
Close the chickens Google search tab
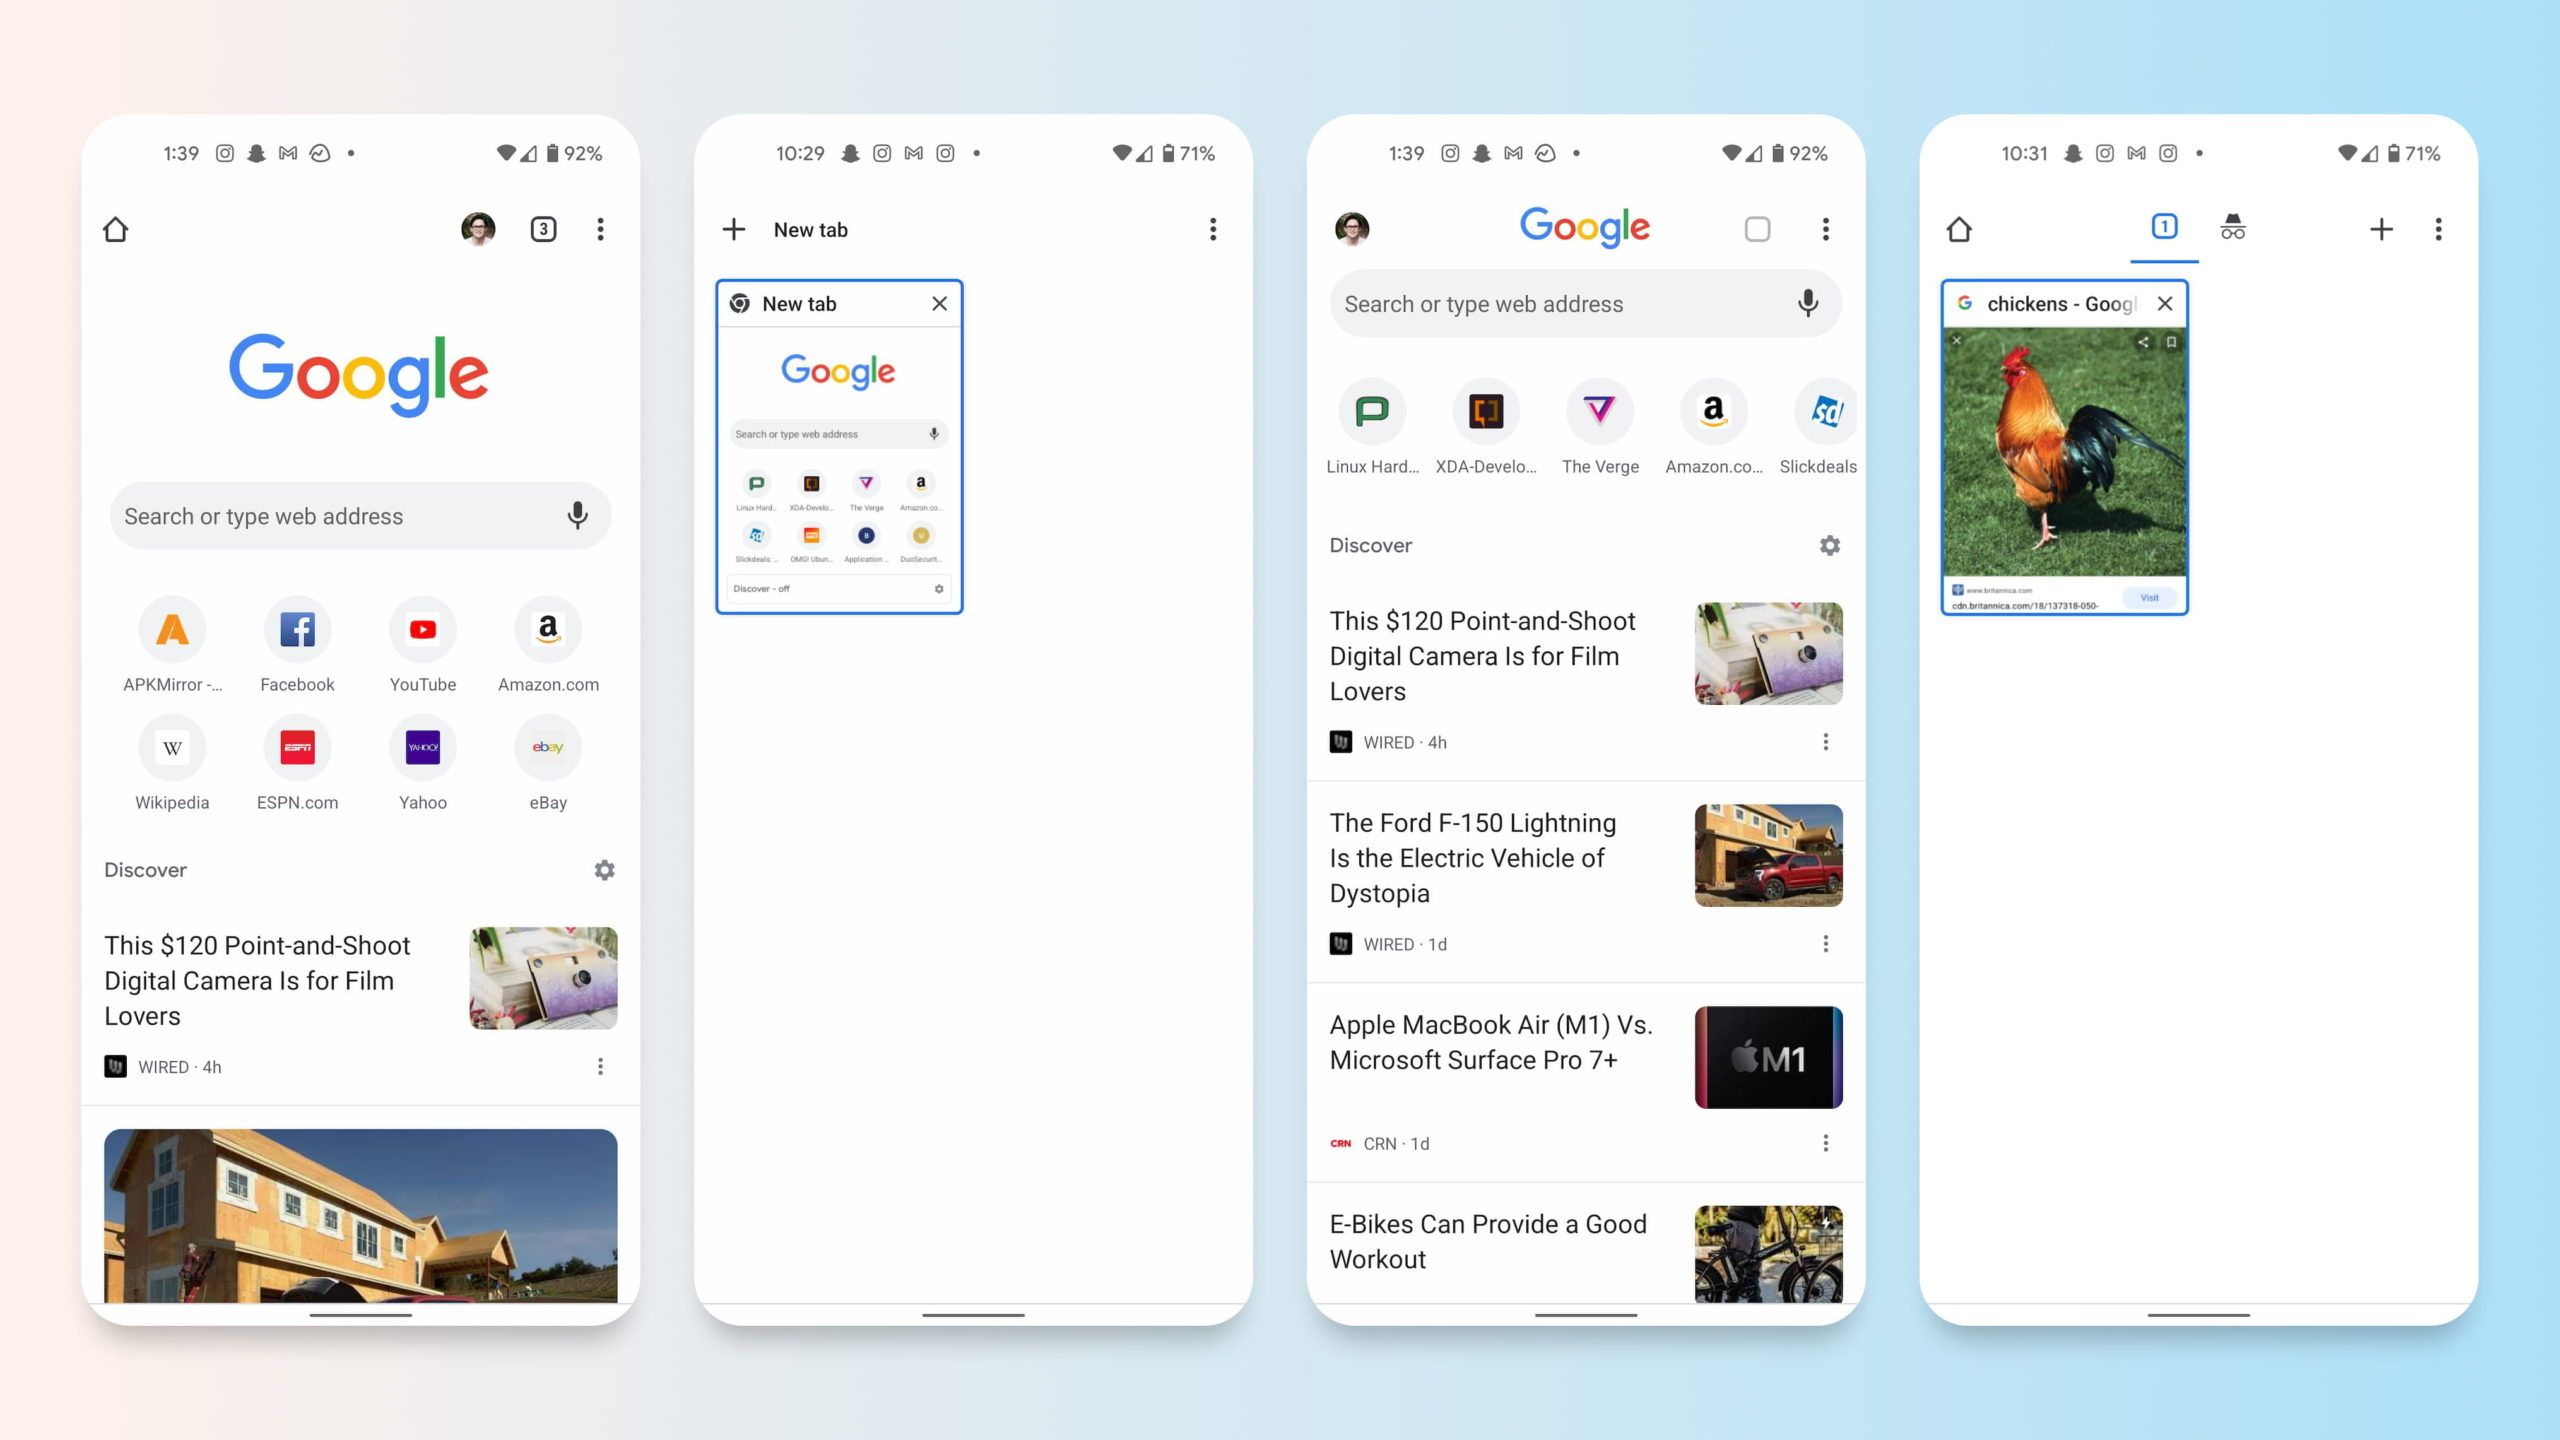[x=2164, y=302]
